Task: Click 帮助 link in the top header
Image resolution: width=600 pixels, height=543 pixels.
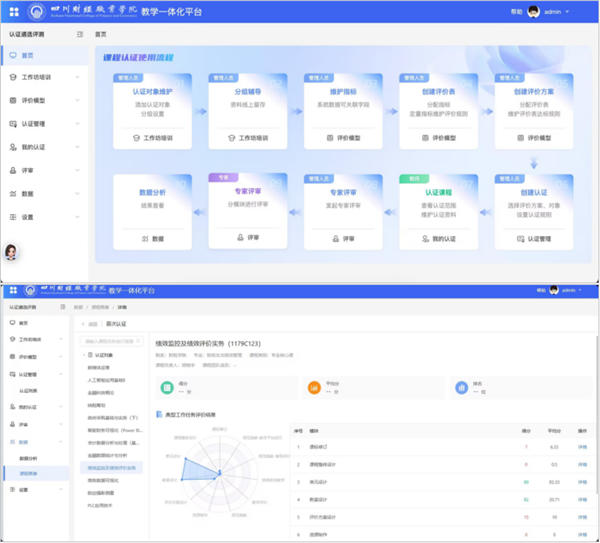Action: [x=515, y=11]
